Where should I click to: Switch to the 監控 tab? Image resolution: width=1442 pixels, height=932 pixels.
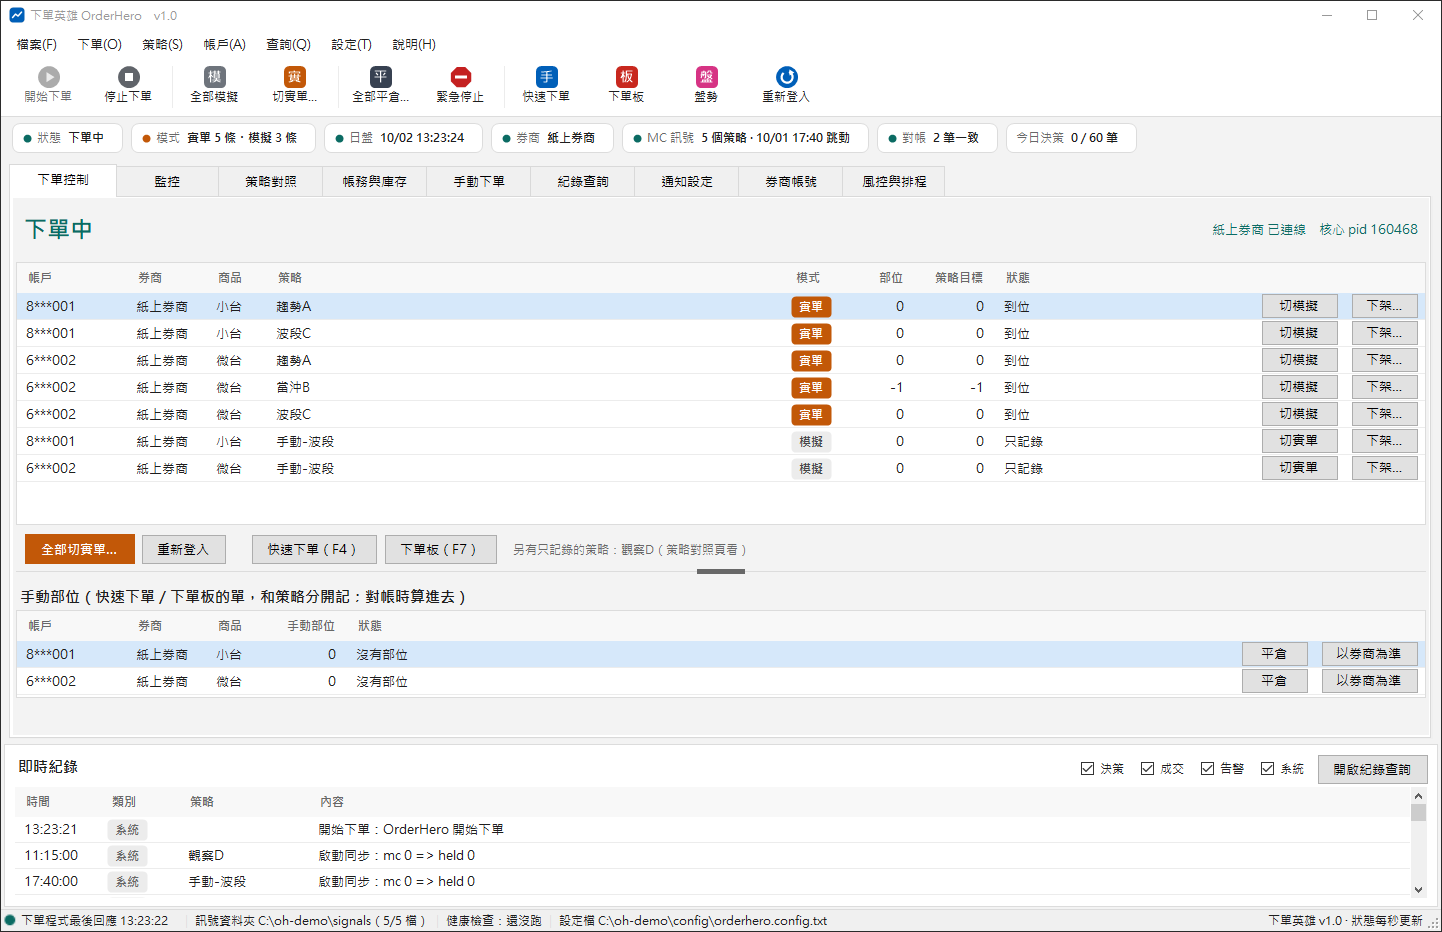(167, 181)
